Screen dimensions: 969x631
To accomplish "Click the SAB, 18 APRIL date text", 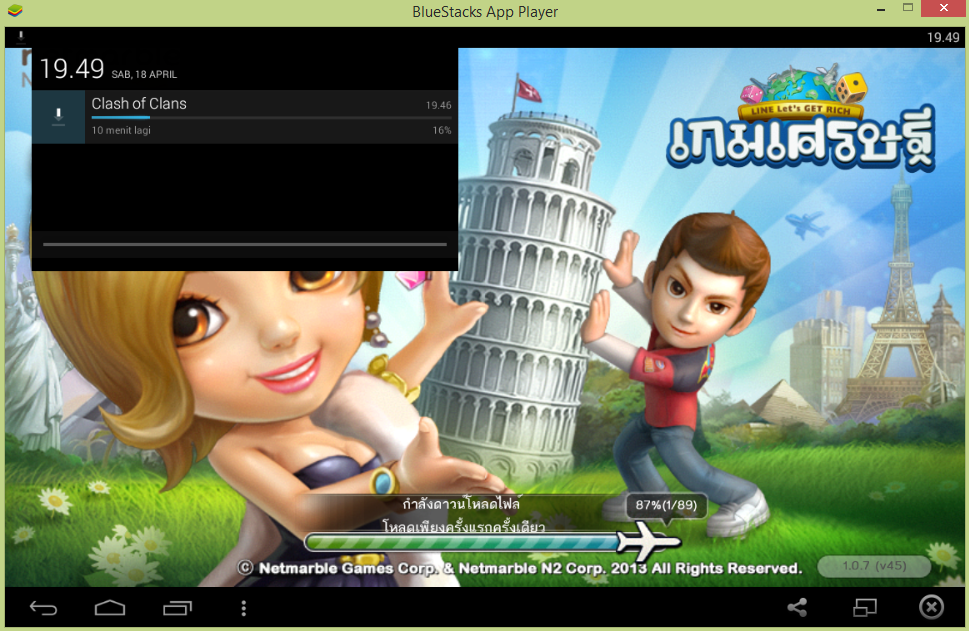I will [x=144, y=74].
